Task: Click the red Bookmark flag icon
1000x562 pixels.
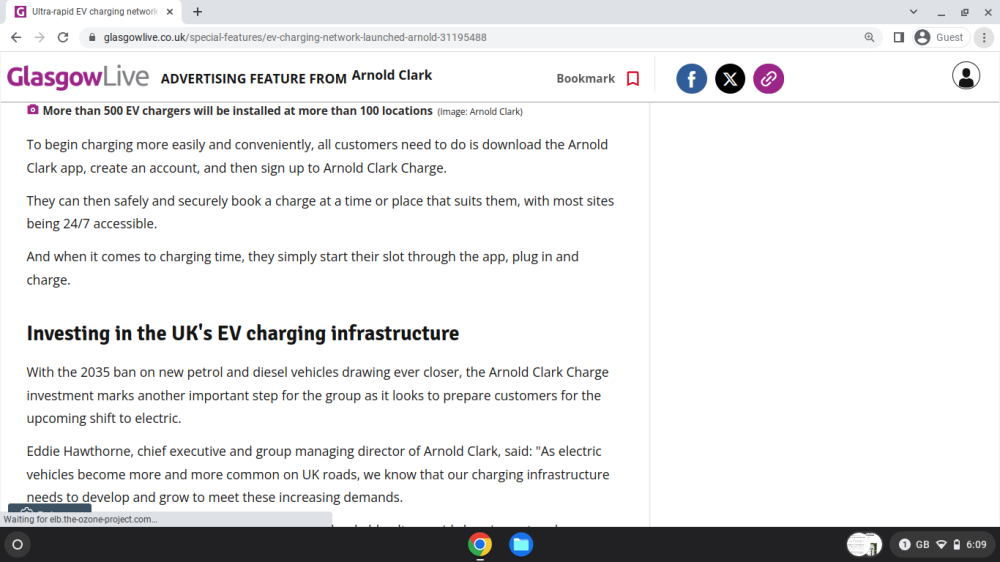Action: coord(633,78)
